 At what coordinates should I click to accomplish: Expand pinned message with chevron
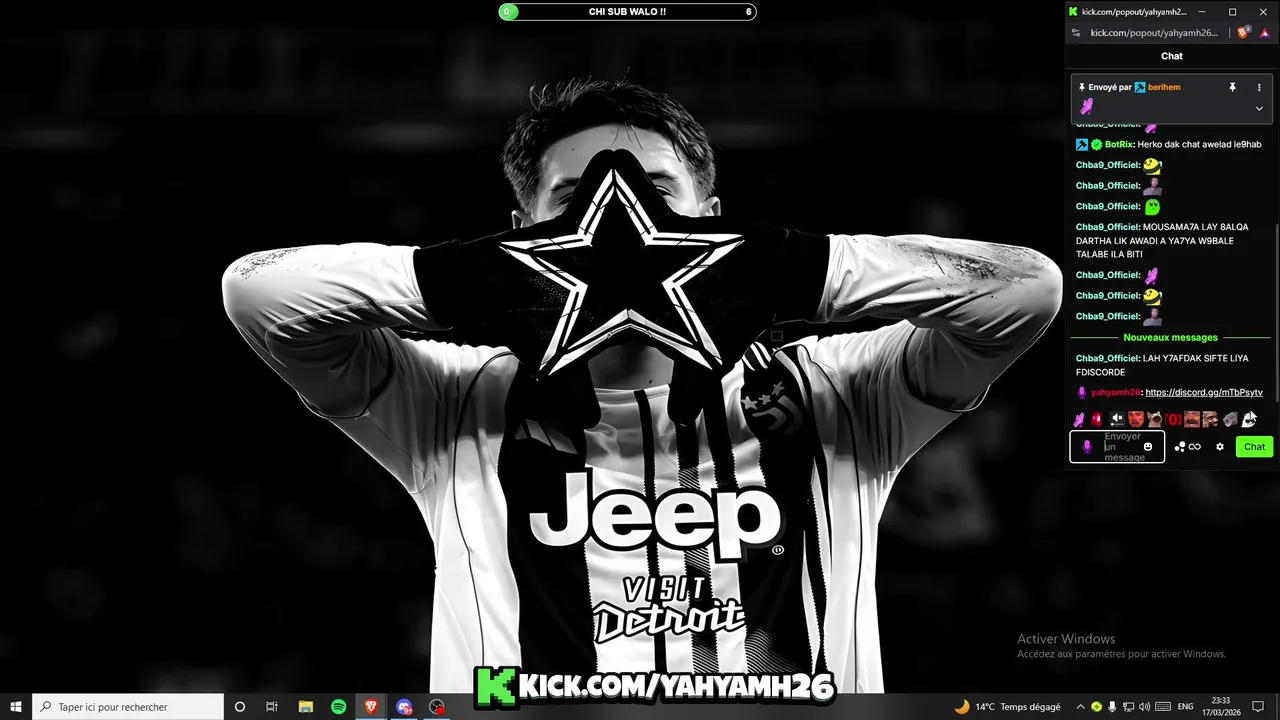pyautogui.click(x=1259, y=108)
